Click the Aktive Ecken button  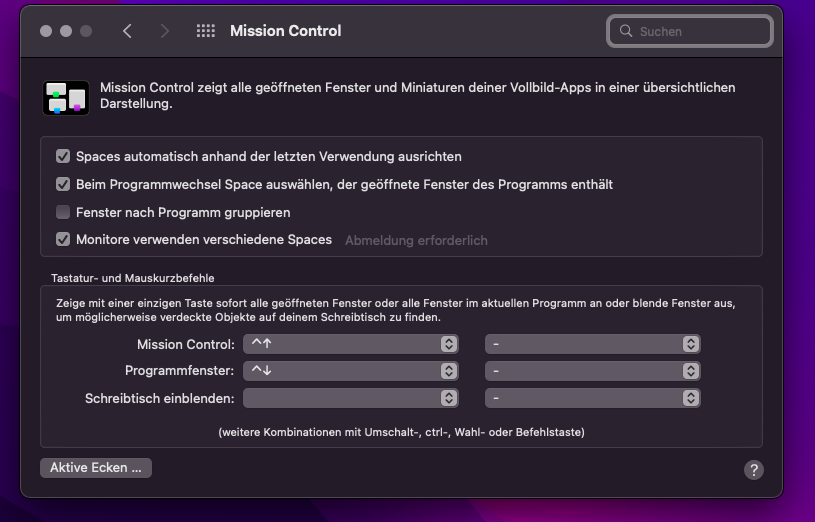click(x=96, y=468)
